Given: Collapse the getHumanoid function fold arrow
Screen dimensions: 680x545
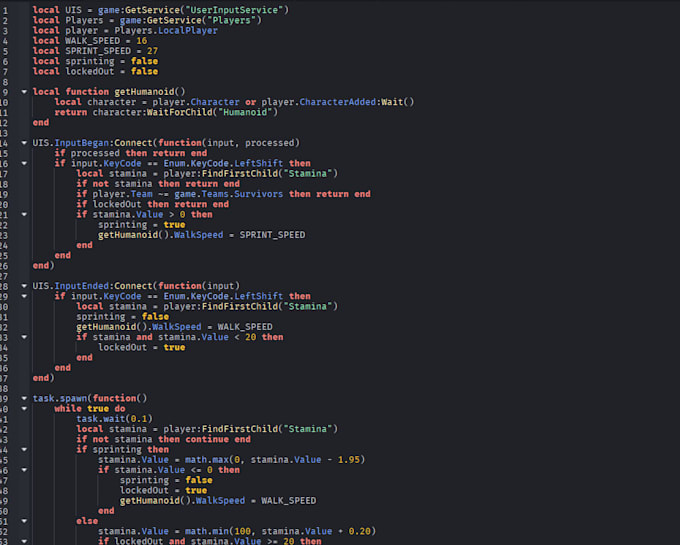Looking at the screenshot, I should [24, 92].
